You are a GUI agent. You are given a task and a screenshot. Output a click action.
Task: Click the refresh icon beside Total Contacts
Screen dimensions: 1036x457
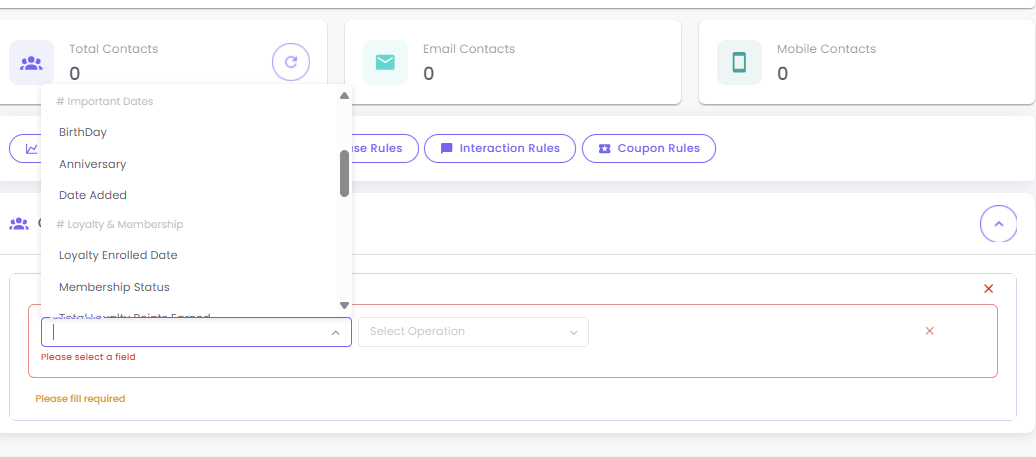click(291, 62)
